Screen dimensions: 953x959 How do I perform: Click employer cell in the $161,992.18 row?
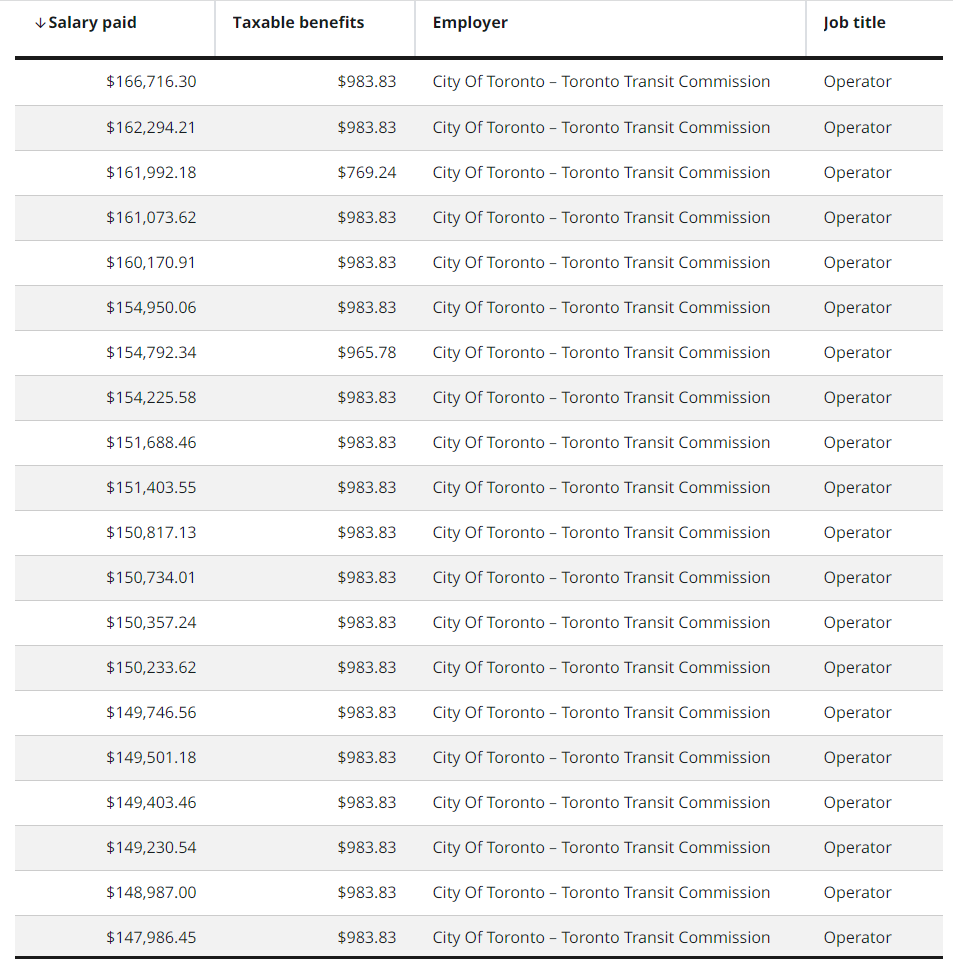[x=601, y=173]
